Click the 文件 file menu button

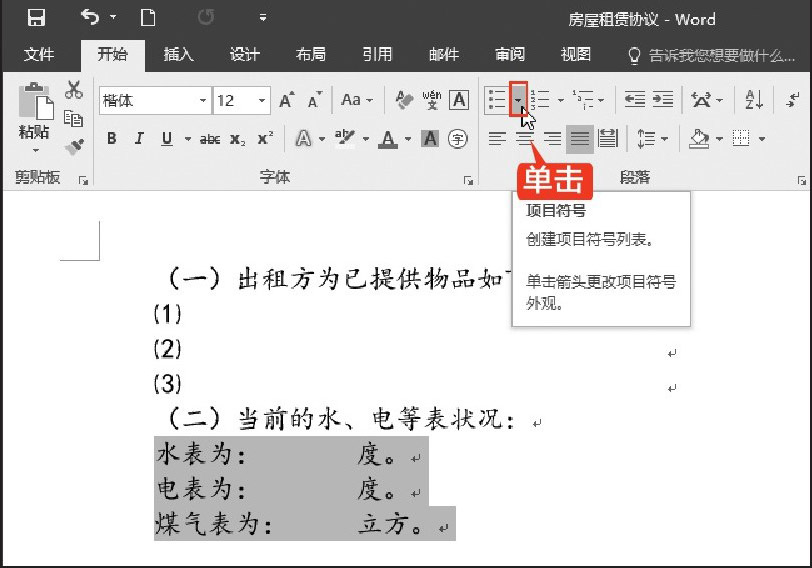39,54
